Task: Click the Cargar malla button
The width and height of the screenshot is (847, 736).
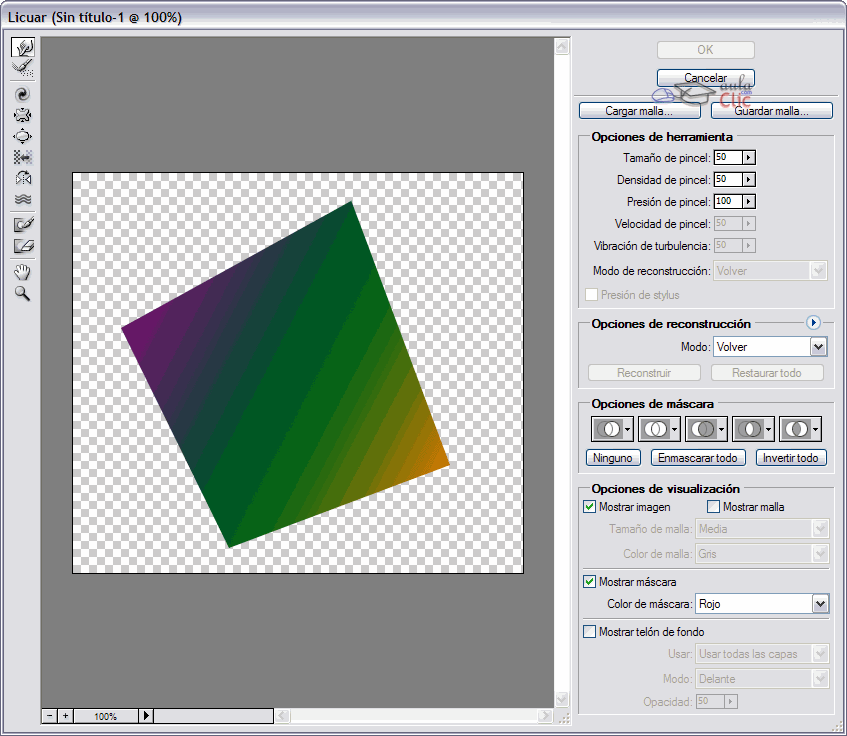Action: click(639, 111)
